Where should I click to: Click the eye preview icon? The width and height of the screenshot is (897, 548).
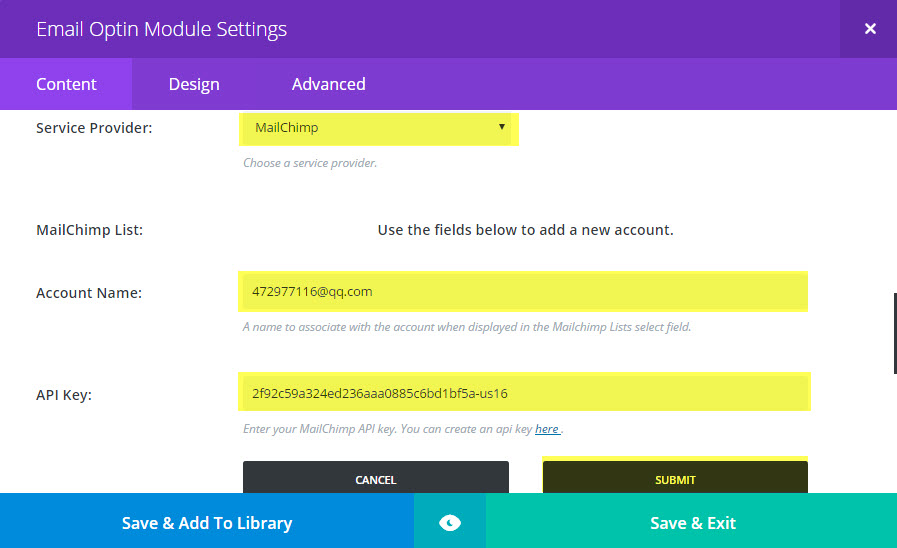(450, 523)
